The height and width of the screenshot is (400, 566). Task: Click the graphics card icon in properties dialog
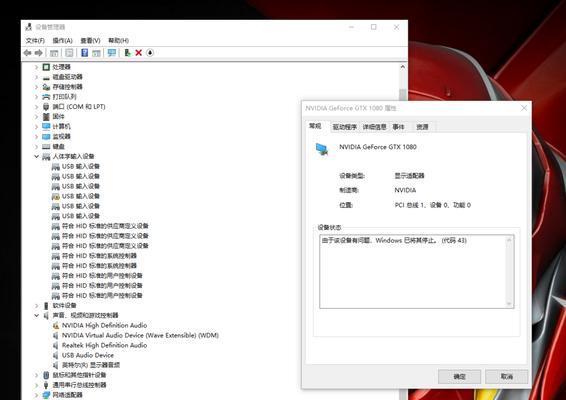click(x=322, y=149)
